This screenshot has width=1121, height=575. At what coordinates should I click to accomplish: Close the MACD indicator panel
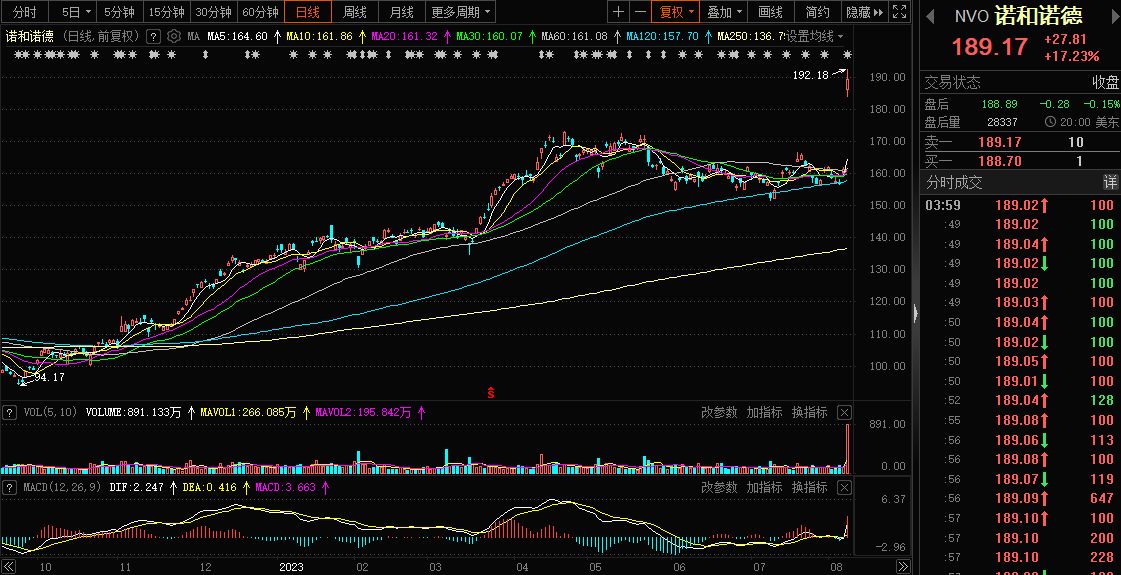click(x=844, y=487)
